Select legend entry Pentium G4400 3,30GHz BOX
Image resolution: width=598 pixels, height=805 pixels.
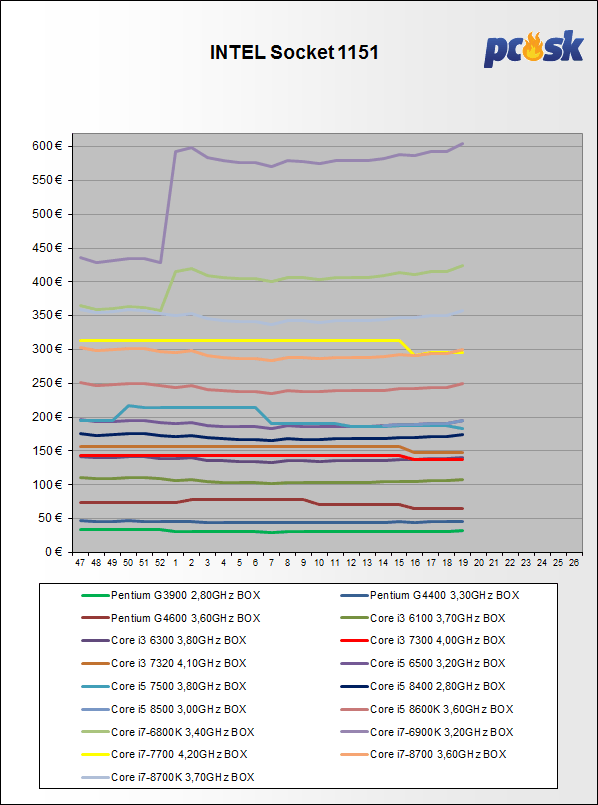pos(430,596)
